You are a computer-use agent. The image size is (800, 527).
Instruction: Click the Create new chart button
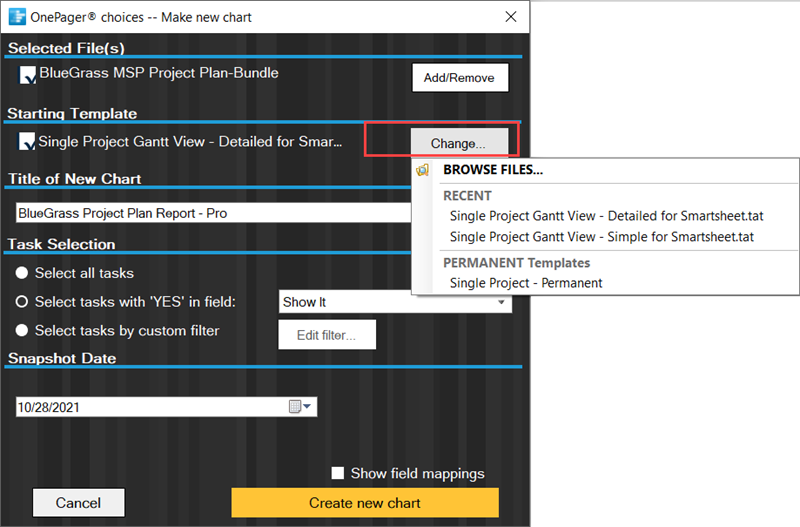tap(365, 503)
